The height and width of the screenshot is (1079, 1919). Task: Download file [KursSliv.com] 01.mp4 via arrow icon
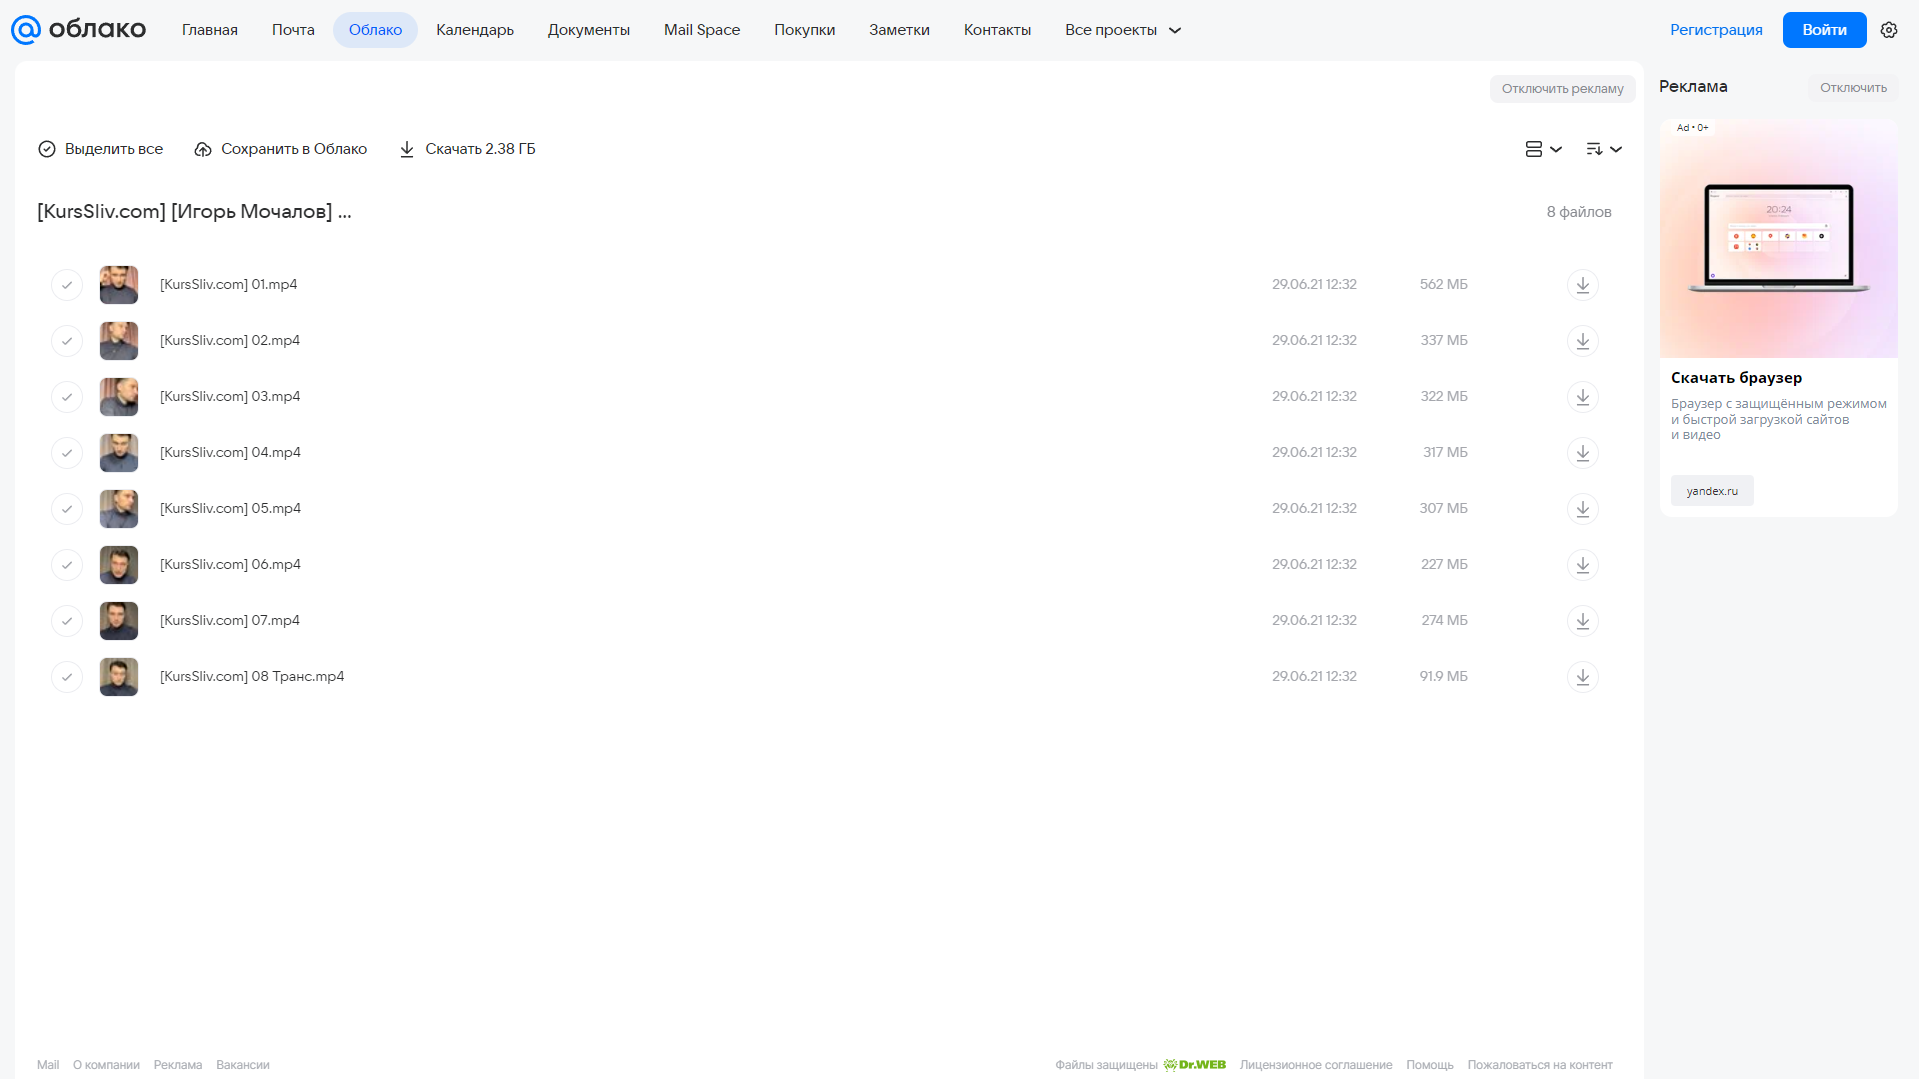click(x=1582, y=285)
